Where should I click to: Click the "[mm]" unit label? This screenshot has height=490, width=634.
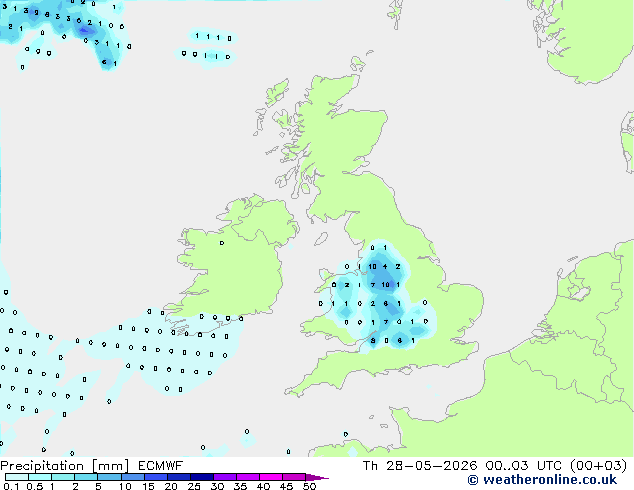(x=110, y=466)
